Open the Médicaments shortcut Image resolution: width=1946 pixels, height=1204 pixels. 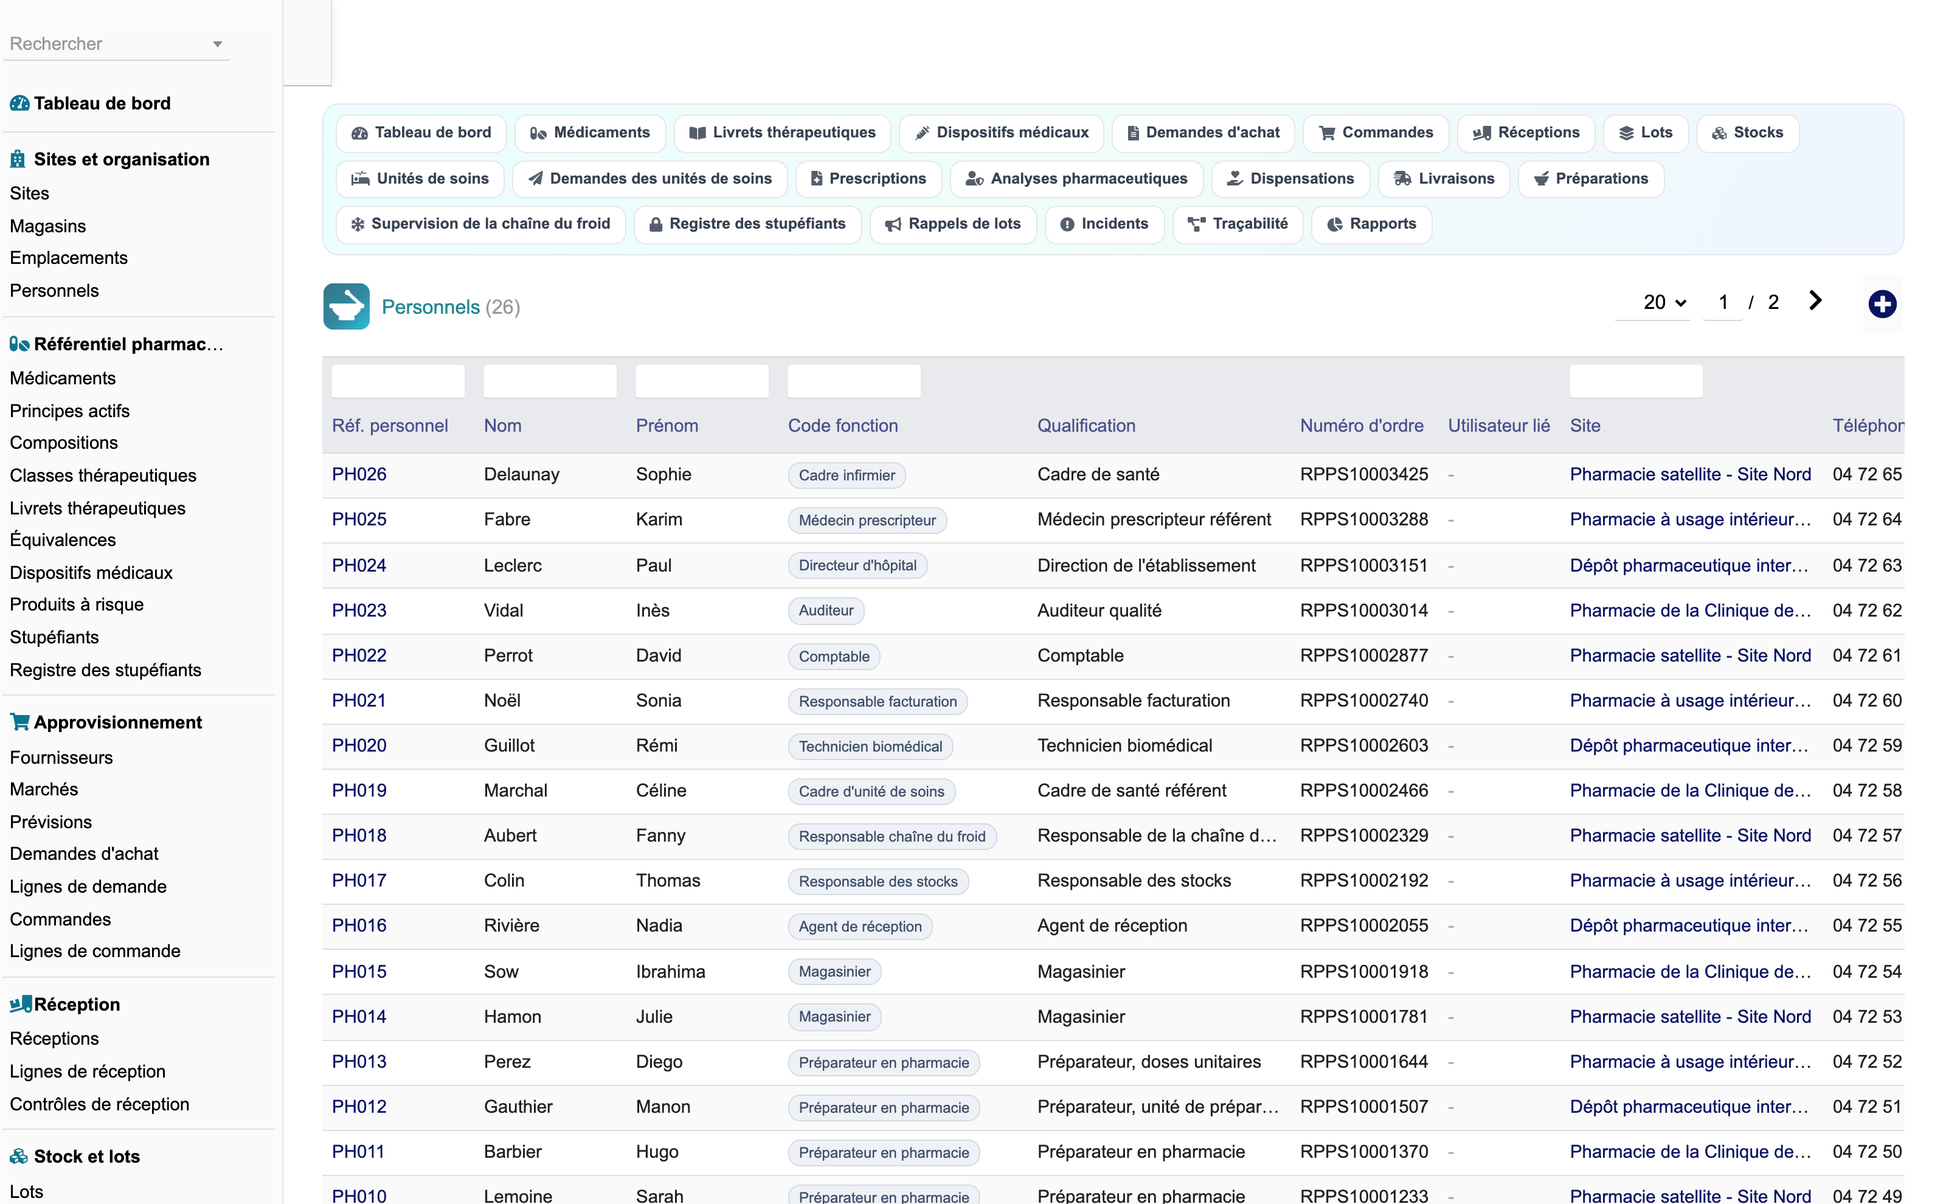[x=590, y=133]
